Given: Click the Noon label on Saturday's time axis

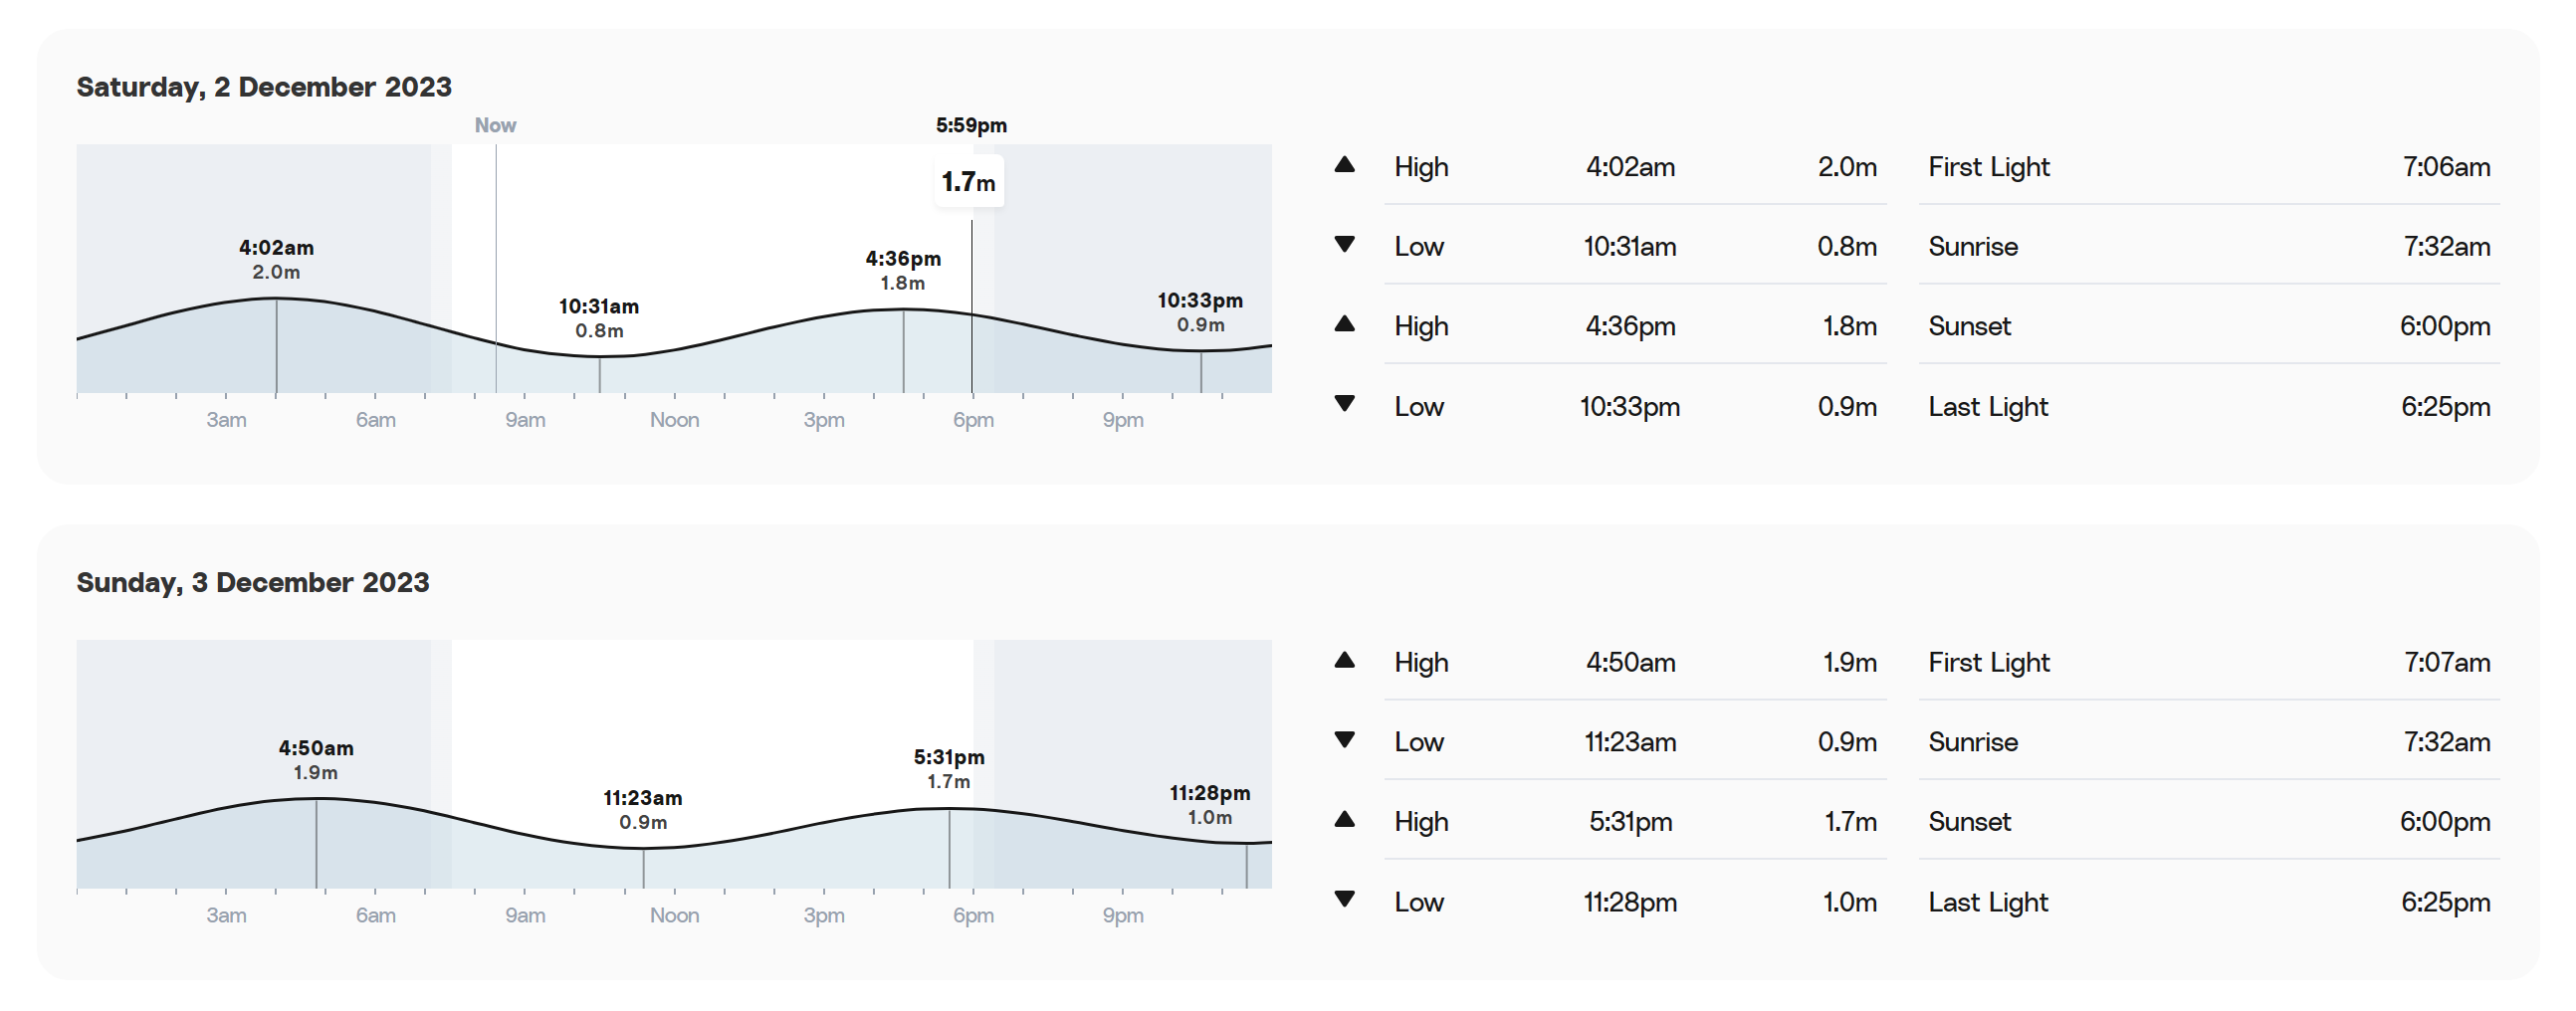Looking at the screenshot, I should pyautogui.click(x=675, y=420).
